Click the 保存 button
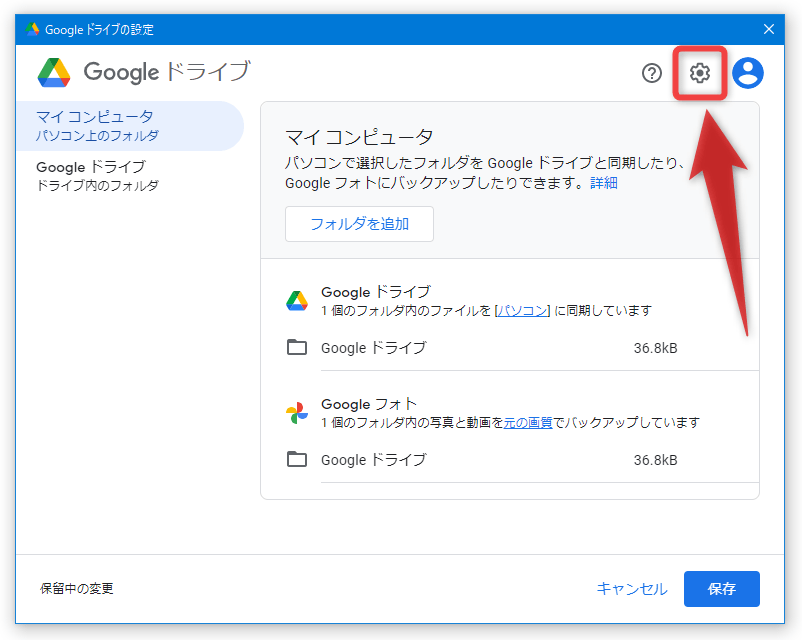This screenshot has width=802, height=640. click(x=722, y=589)
